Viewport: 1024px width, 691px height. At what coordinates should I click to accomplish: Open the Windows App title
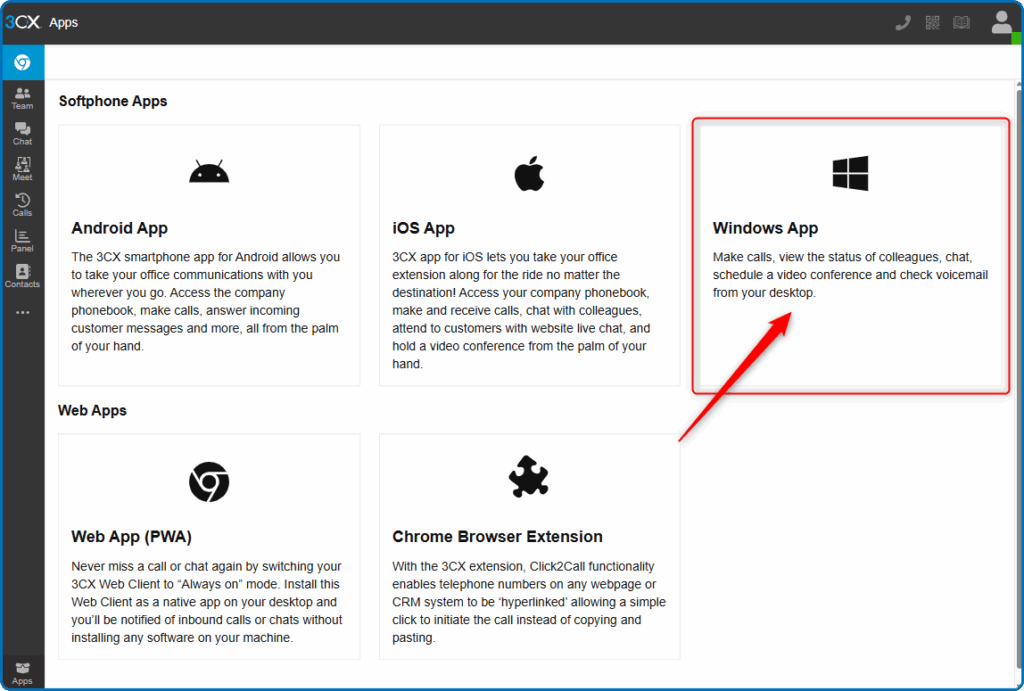point(765,228)
